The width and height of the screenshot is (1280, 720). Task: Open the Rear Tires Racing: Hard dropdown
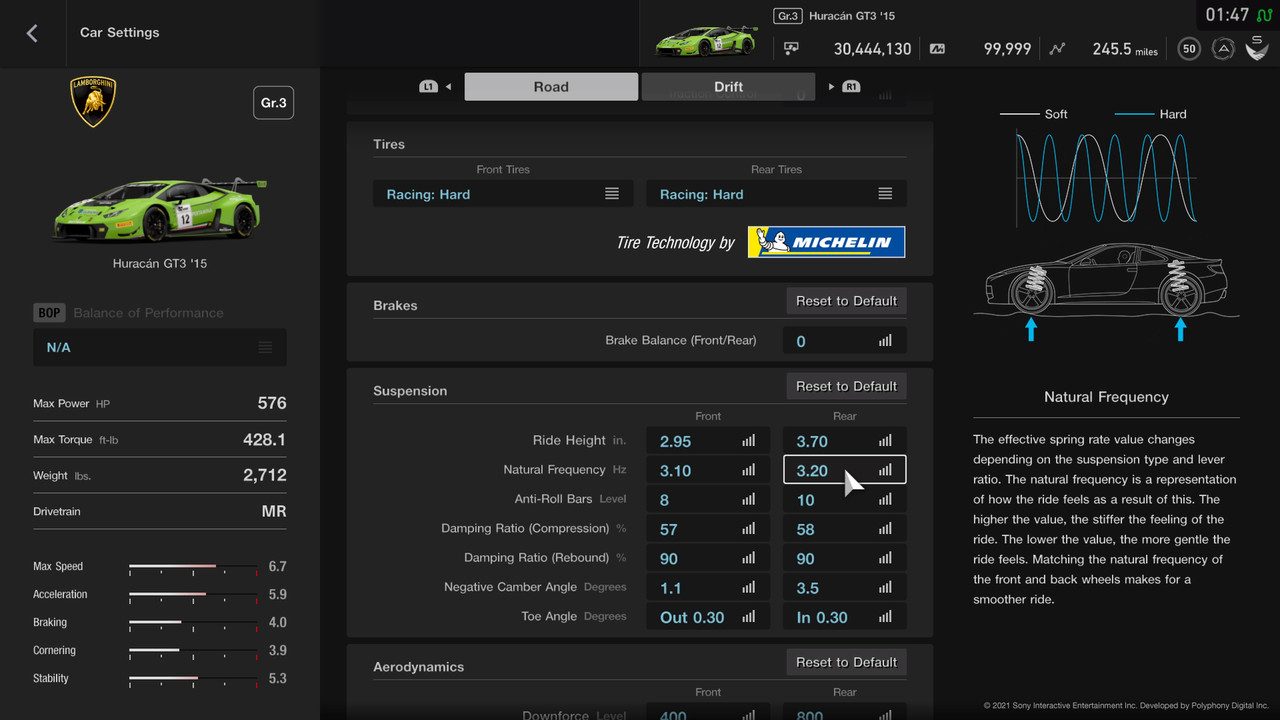pyautogui.click(x=776, y=194)
